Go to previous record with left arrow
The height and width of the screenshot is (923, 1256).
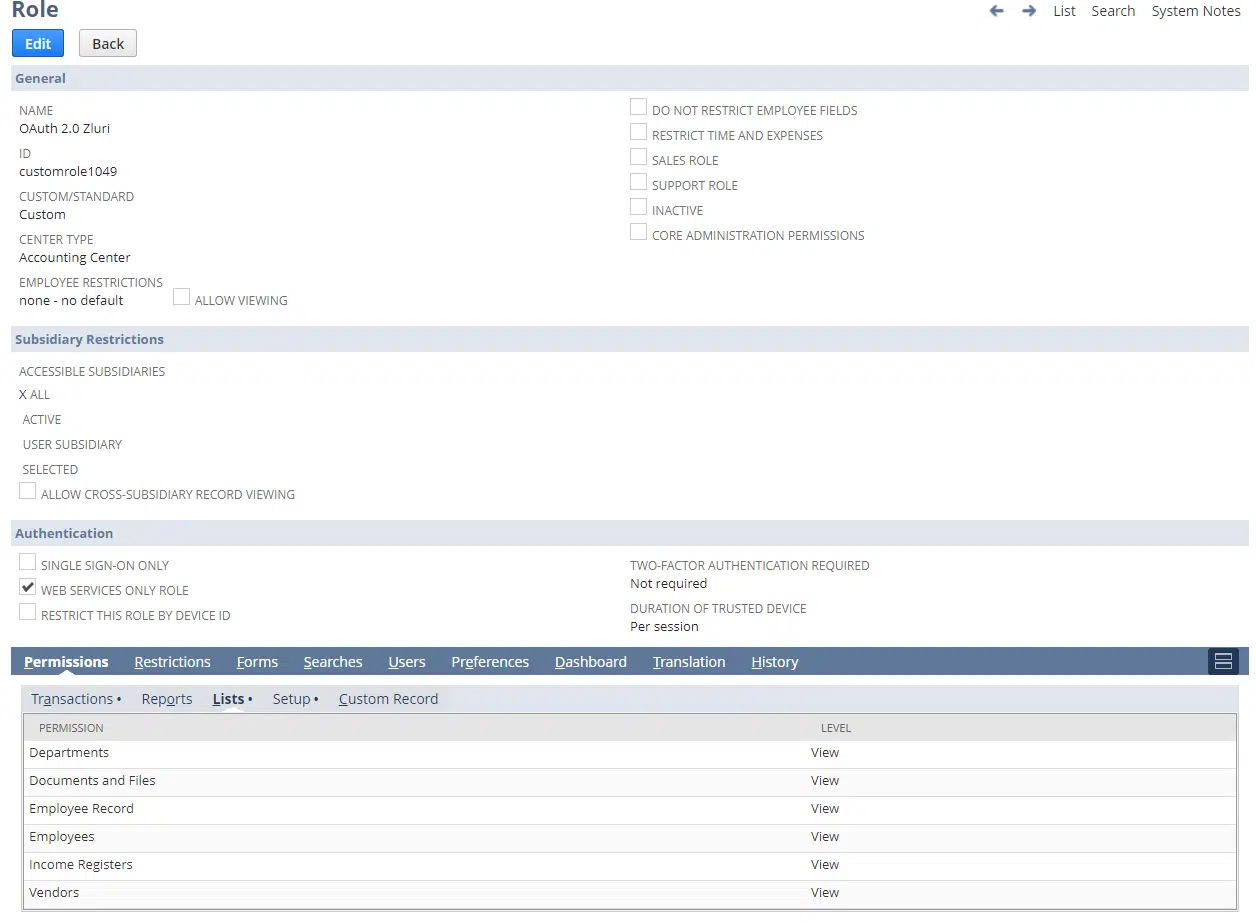[x=996, y=11]
